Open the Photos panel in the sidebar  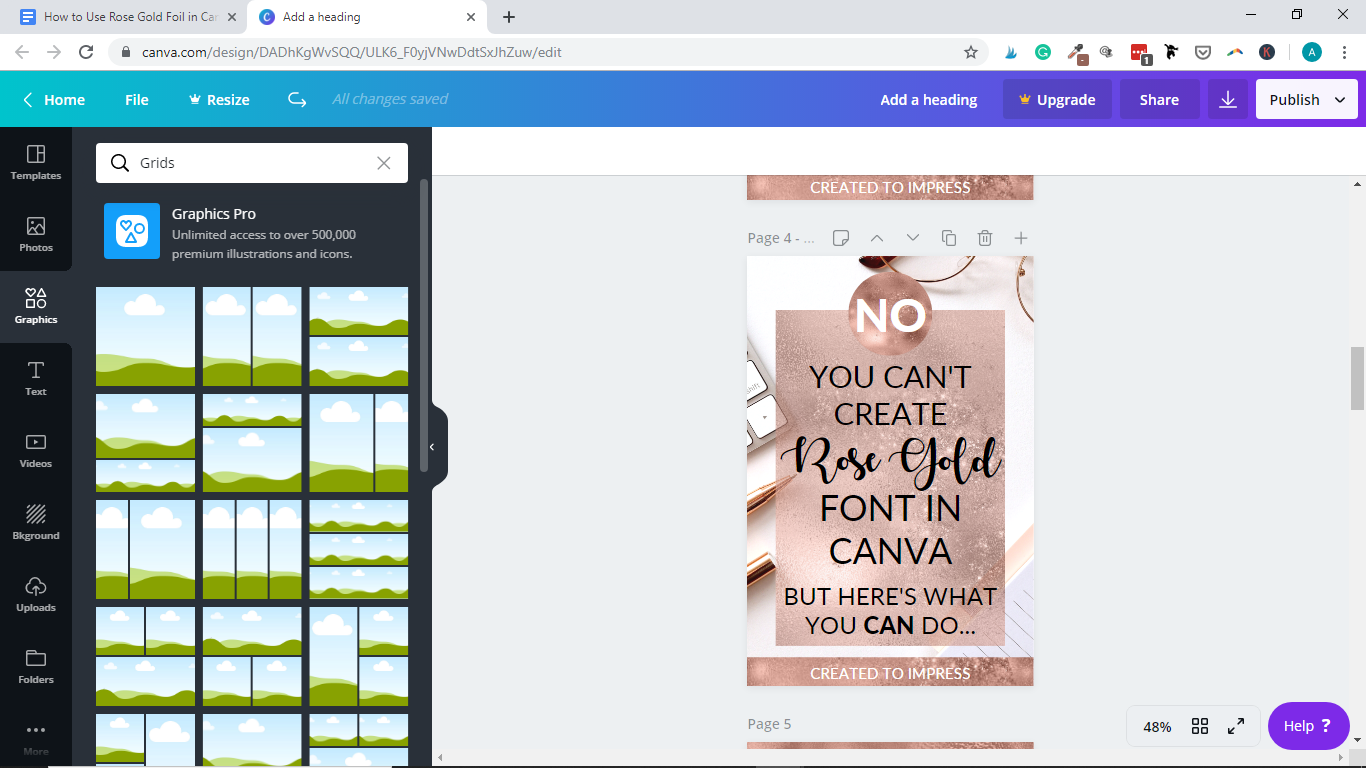(x=36, y=234)
